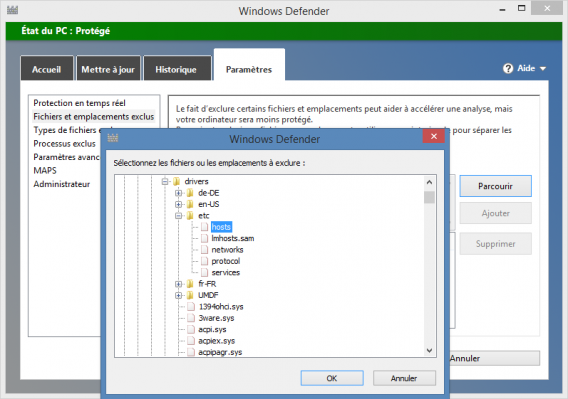Expand the fr-FR folder node
This screenshot has height=399, width=568.
(178, 284)
